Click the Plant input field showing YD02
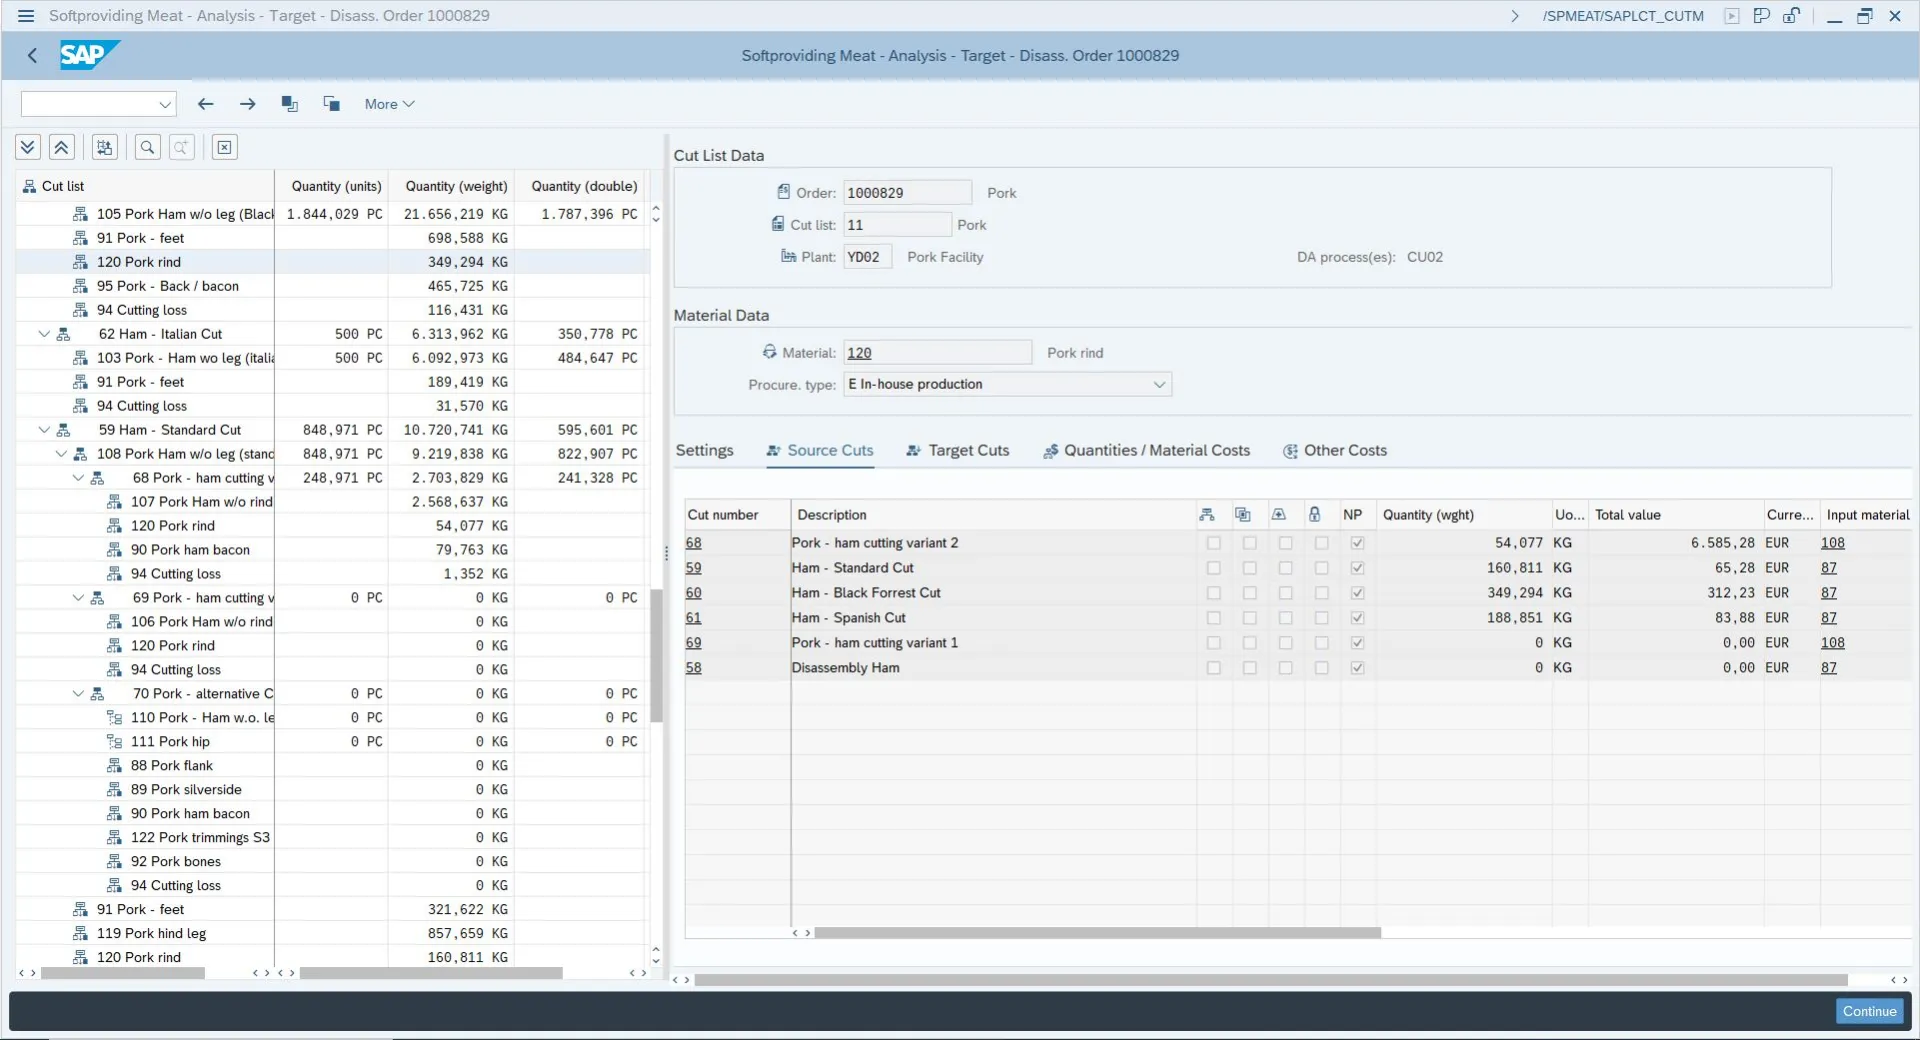The width and height of the screenshot is (1920, 1040). 867,257
